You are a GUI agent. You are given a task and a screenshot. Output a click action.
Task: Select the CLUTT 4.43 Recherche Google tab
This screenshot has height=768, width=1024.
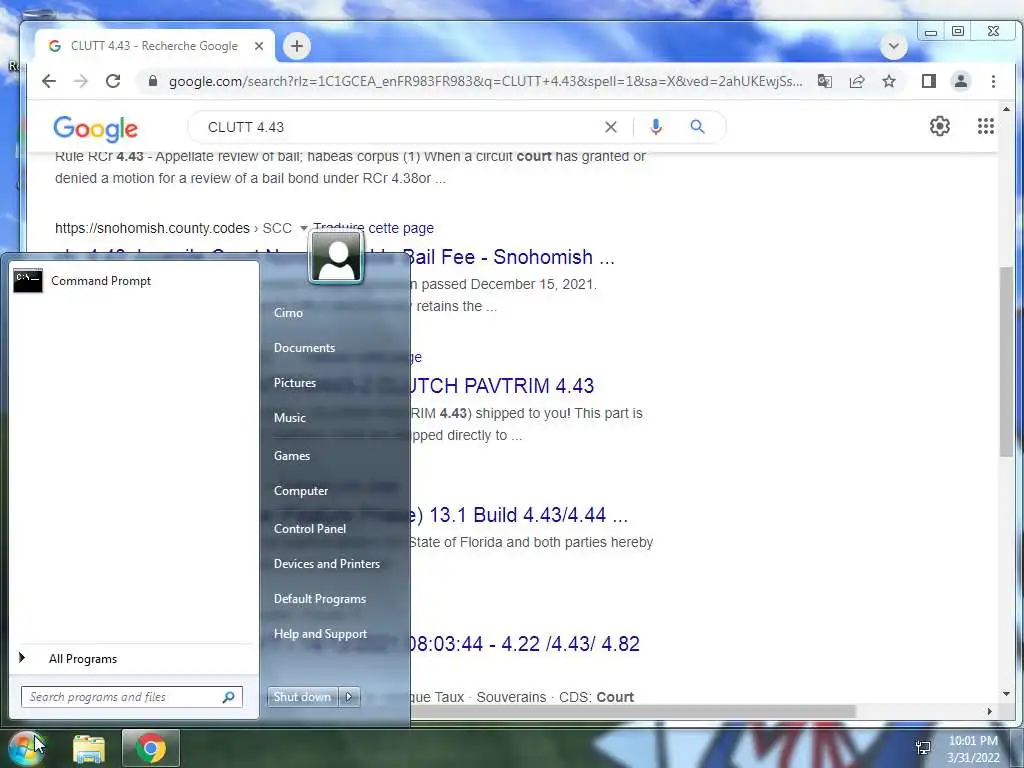tap(154, 46)
